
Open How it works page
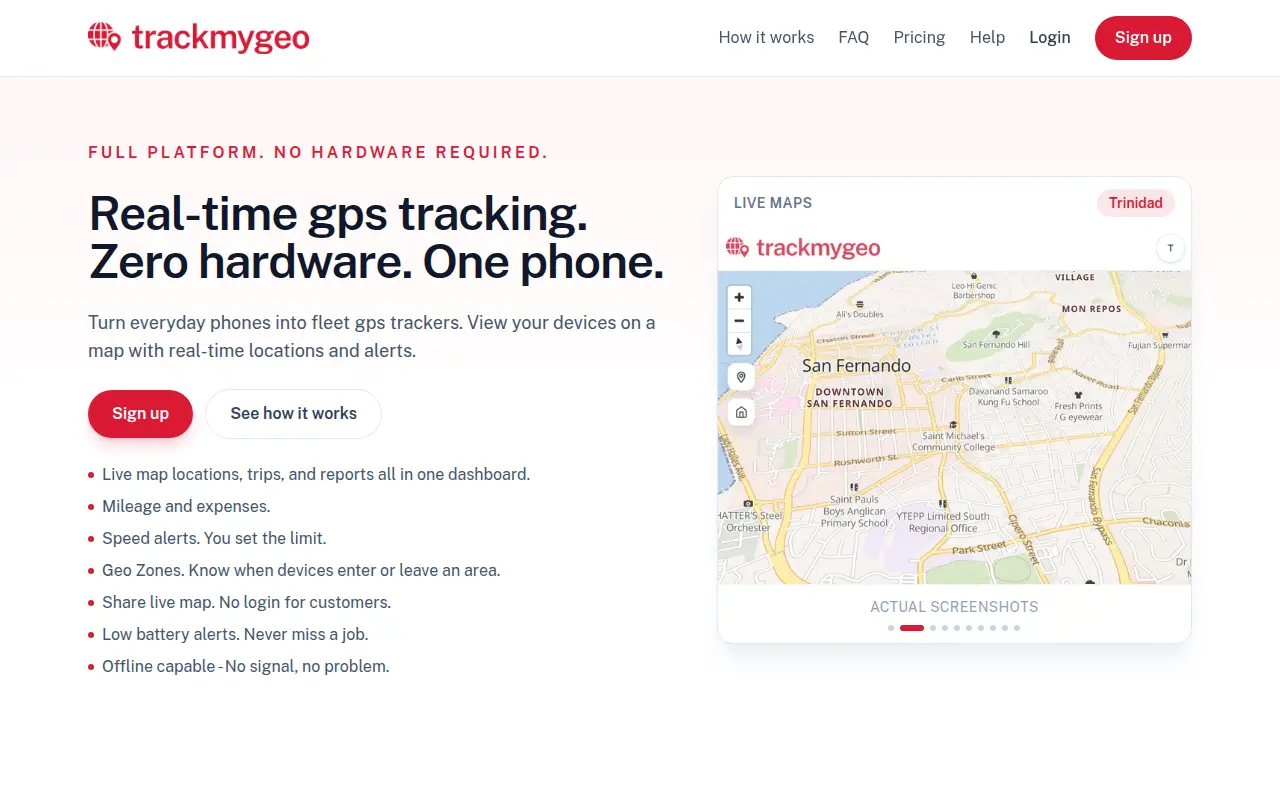pyautogui.click(x=766, y=37)
